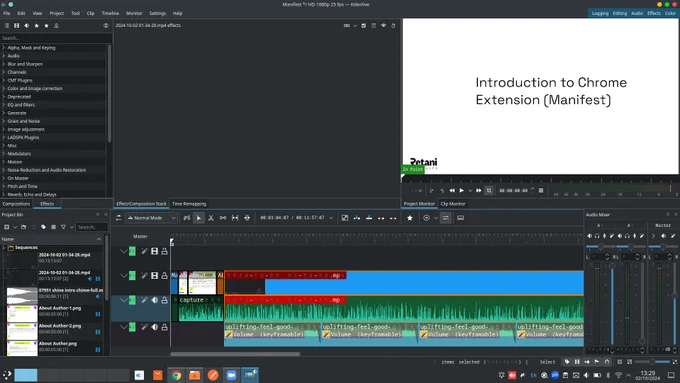The width and height of the screenshot is (680, 383).
Task: Switch to the Logging workspace layout
Action: coord(600,13)
